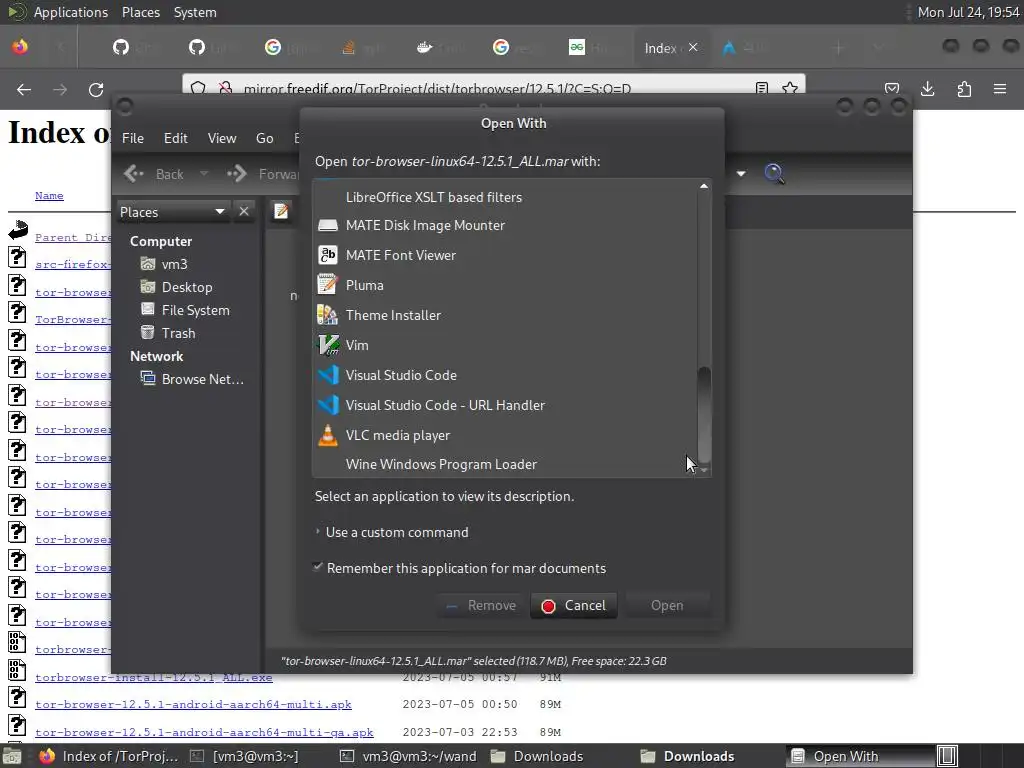Select MATE Disk Image Mounter icon
1024x768 pixels.
pos(327,225)
